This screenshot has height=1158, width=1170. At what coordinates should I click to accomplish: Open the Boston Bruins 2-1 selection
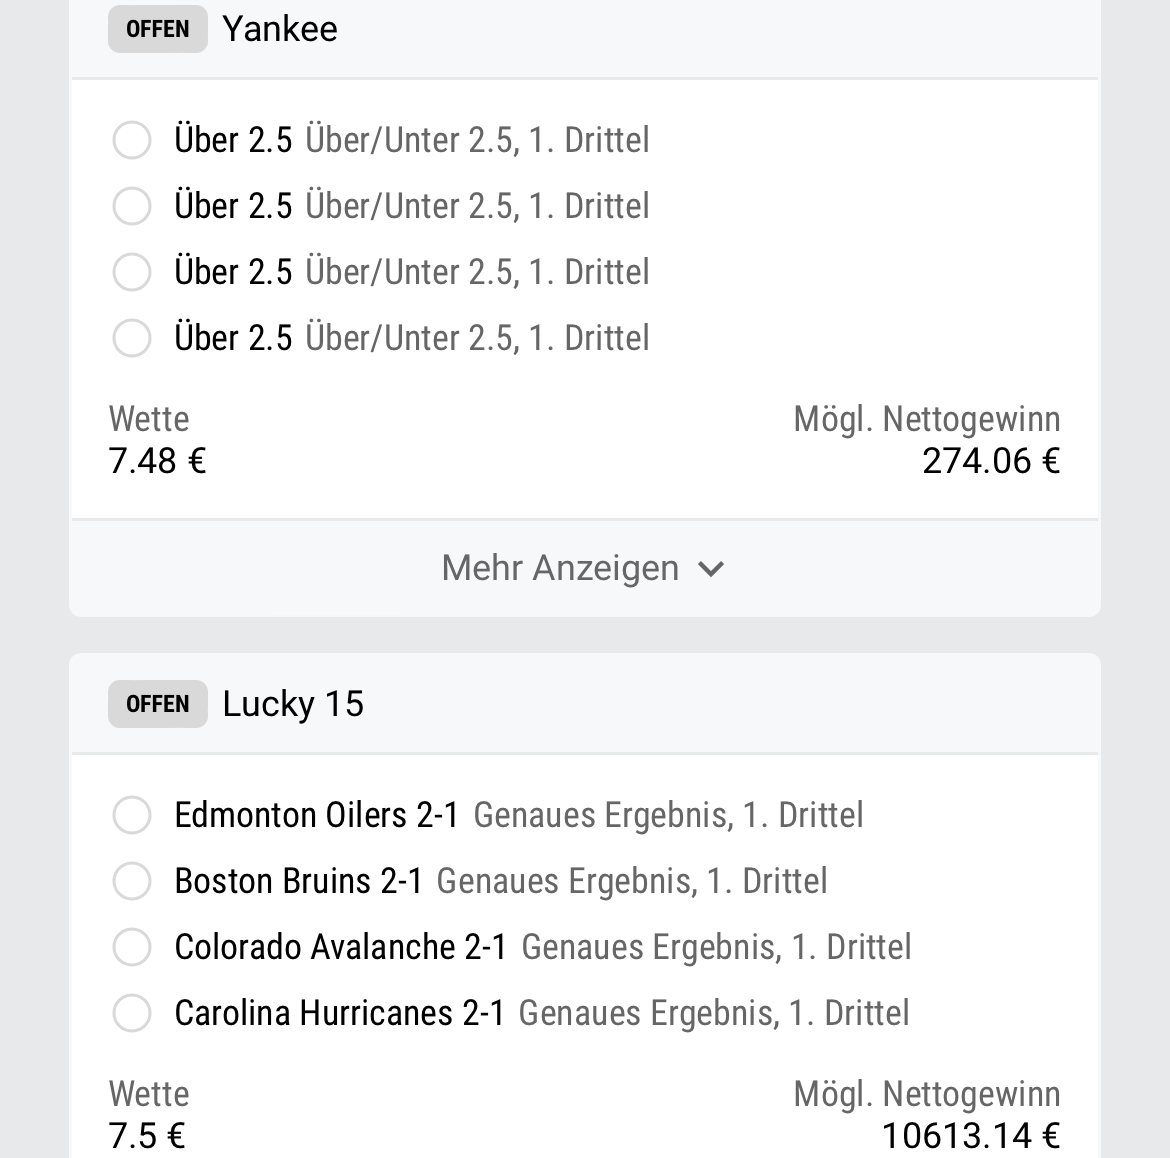[298, 881]
